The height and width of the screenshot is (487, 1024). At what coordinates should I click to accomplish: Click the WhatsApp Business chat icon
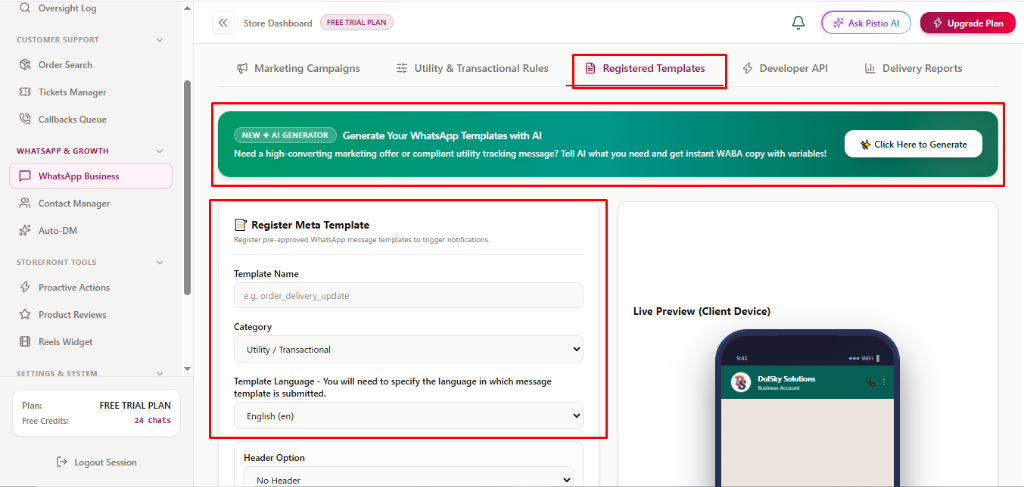(x=25, y=176)
